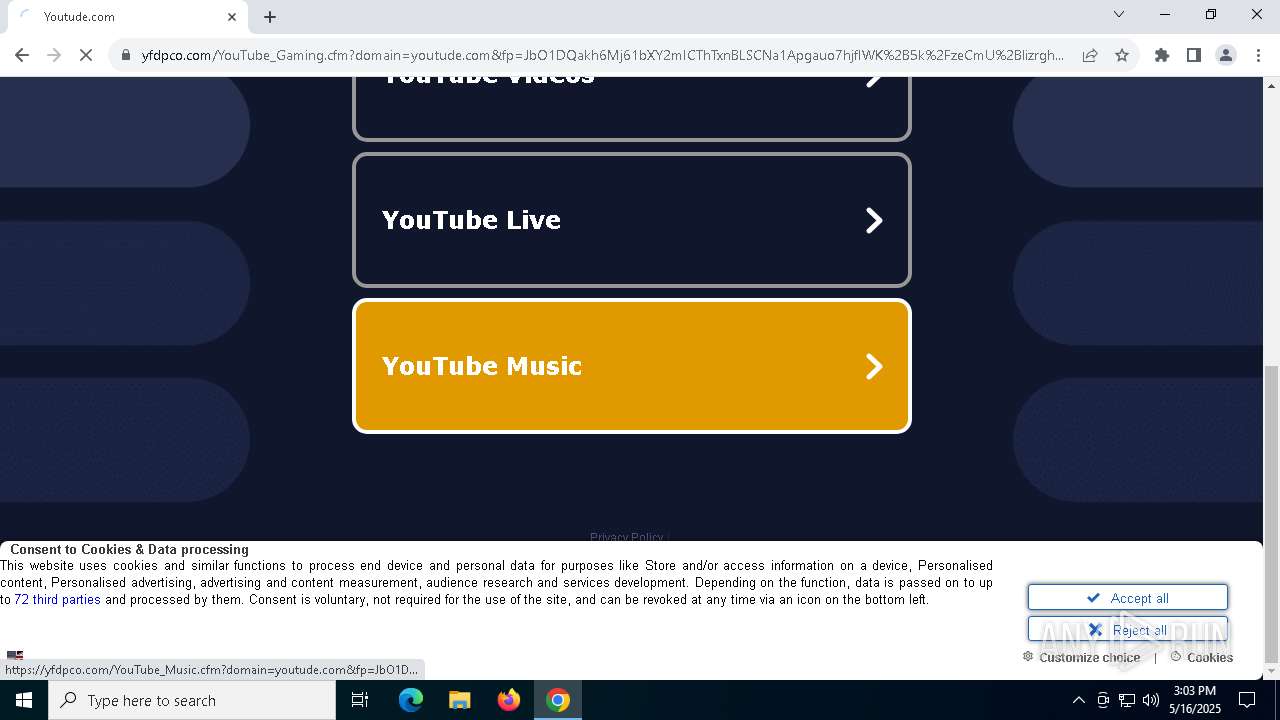The image size is (1280, 720).
Task: Open the Extensions puzzle icon
Action: click(x=1162, y=56)
